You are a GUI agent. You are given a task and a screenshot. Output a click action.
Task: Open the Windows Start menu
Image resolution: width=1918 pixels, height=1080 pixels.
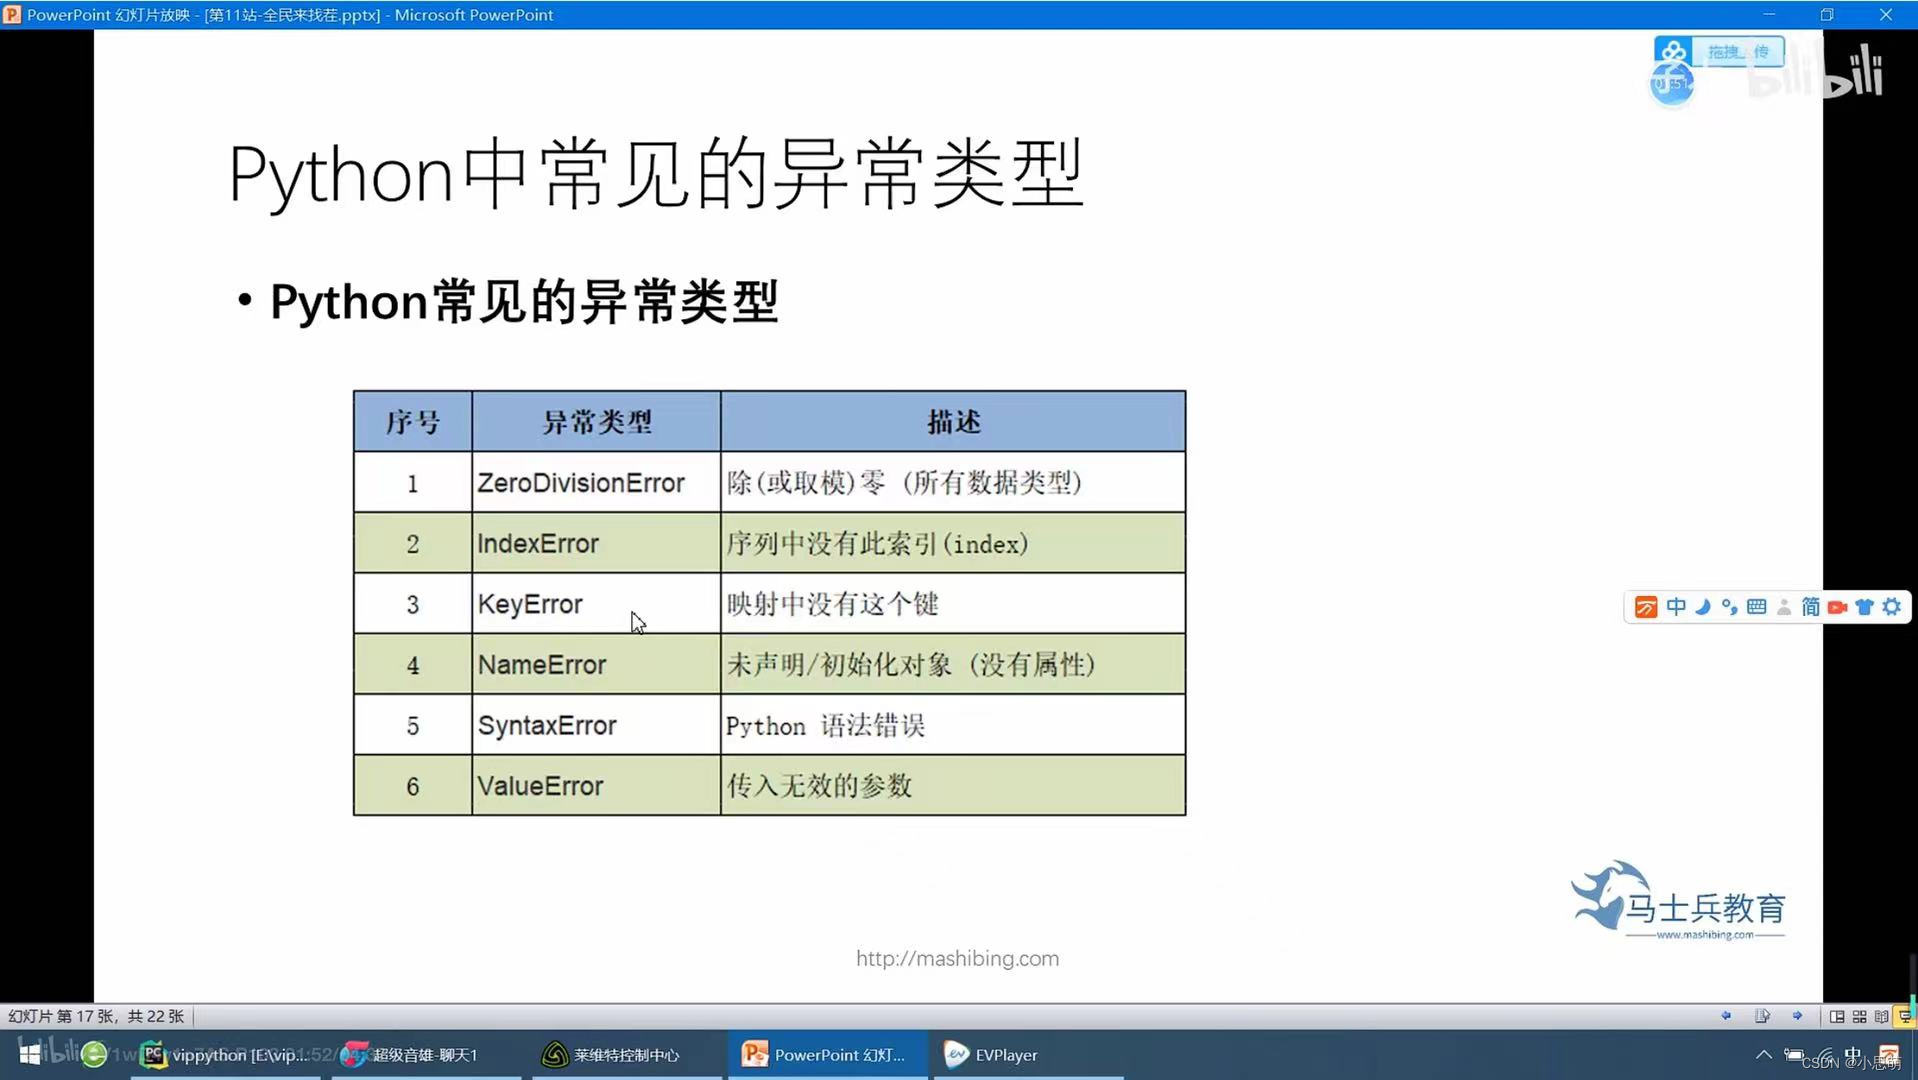point(30,1054)
